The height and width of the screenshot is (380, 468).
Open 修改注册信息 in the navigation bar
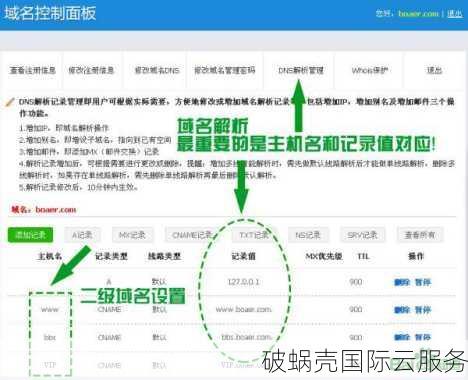(x=91, y=70)
